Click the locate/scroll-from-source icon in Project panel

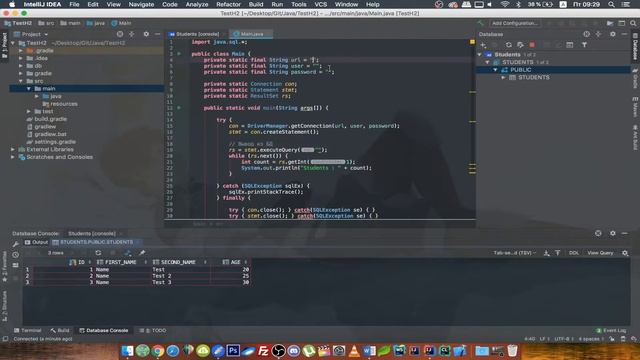(120, 34)
